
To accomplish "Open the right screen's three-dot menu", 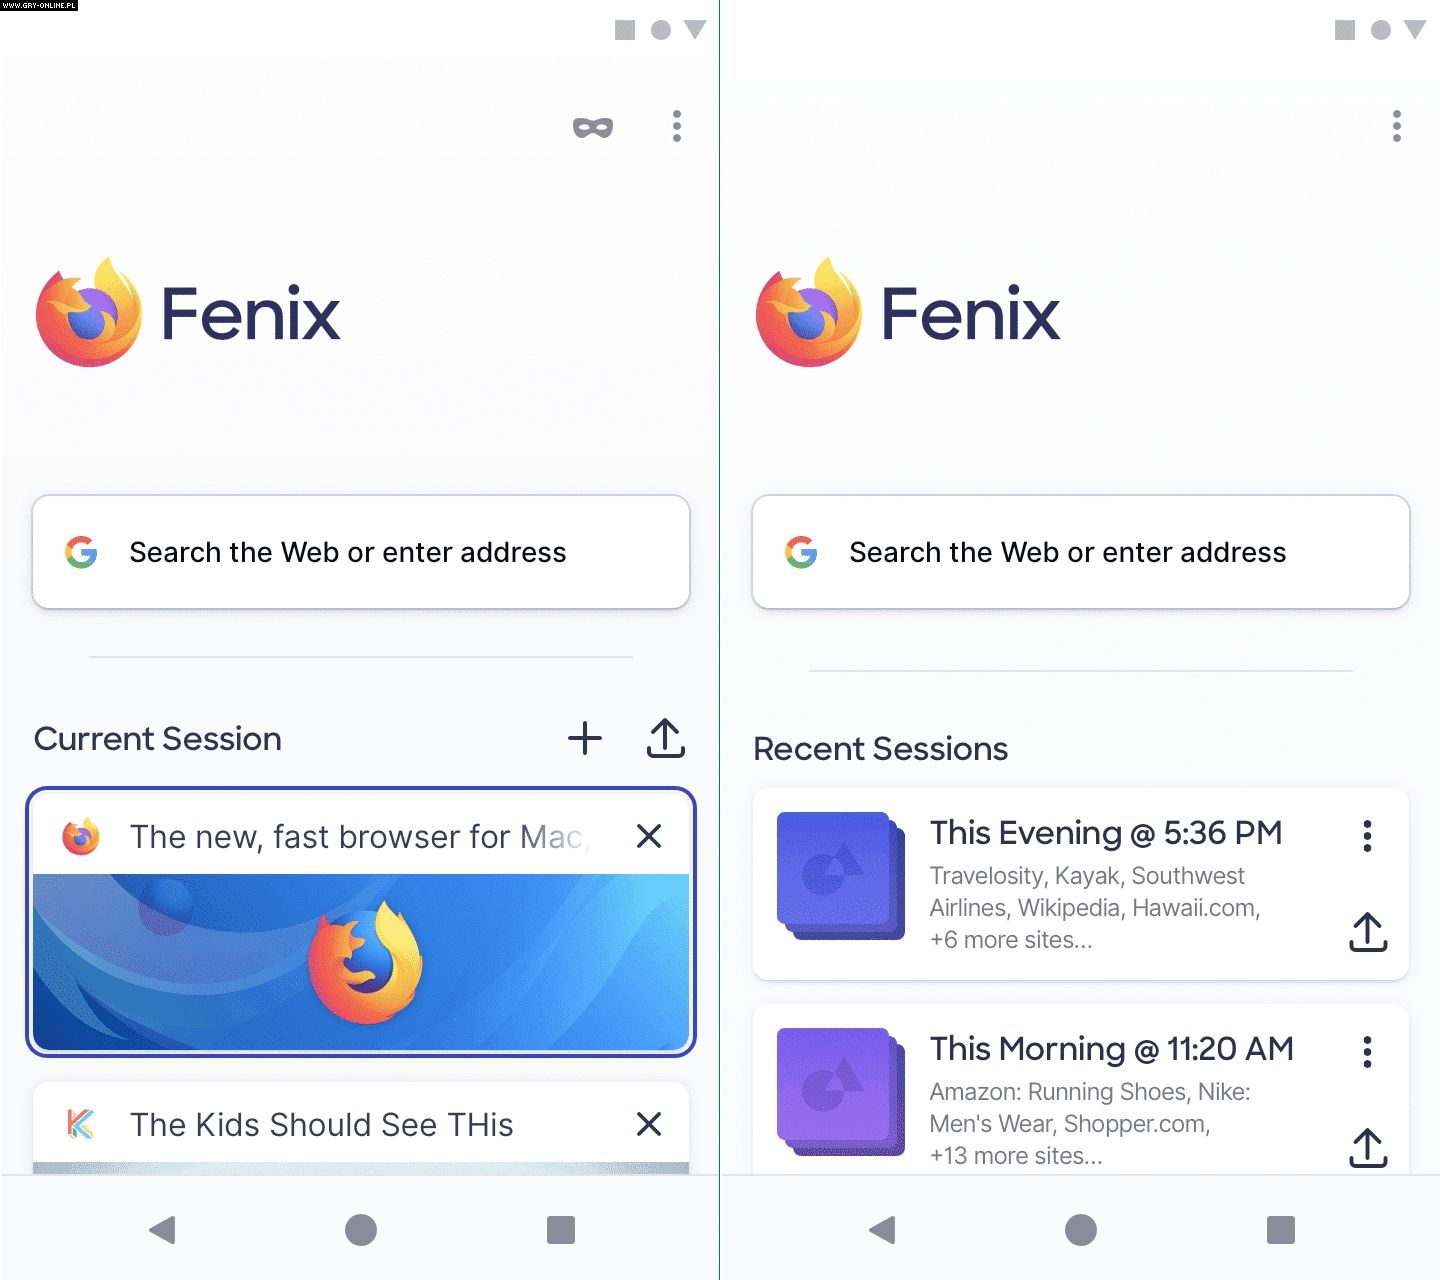I will pyautogui.click(x=1397, y=126).
